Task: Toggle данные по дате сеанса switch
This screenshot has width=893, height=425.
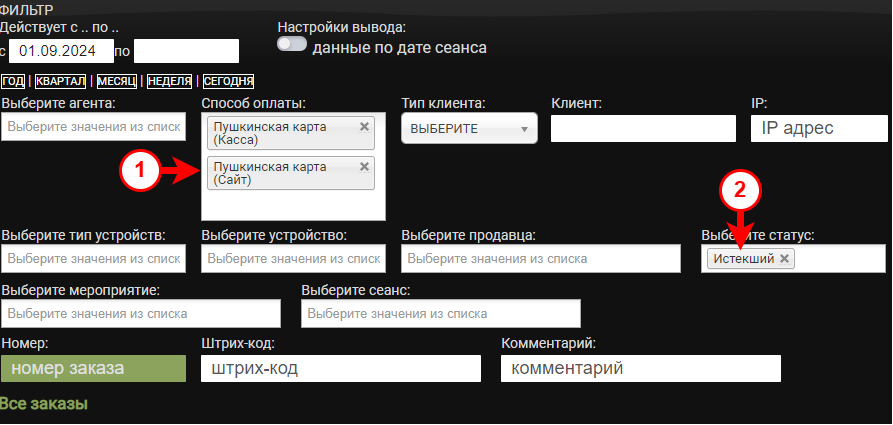Action: [x=292, y=46]
